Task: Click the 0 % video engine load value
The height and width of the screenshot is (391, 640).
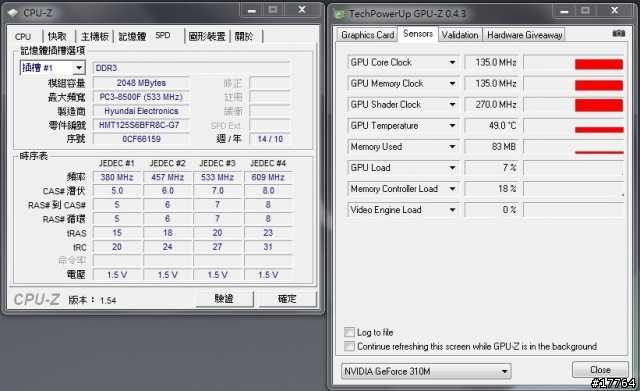Action: [491, 210]
